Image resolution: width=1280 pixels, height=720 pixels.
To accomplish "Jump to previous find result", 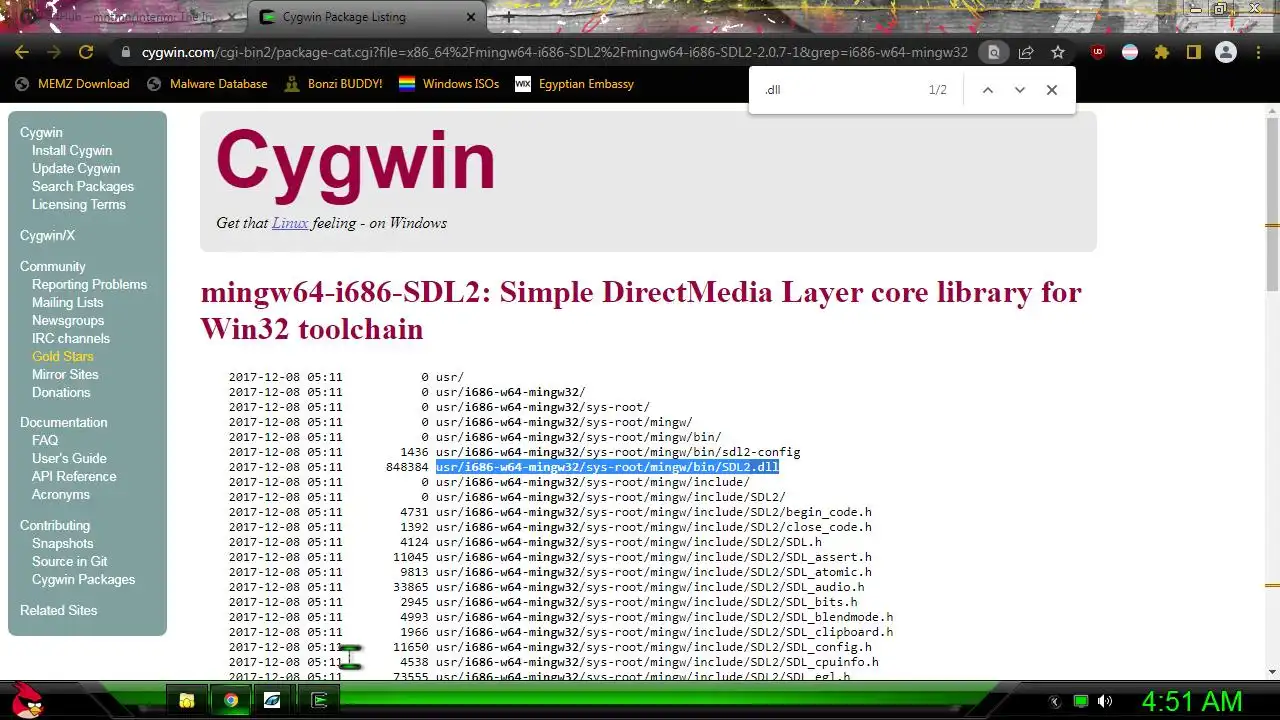I will coord(987,90).
